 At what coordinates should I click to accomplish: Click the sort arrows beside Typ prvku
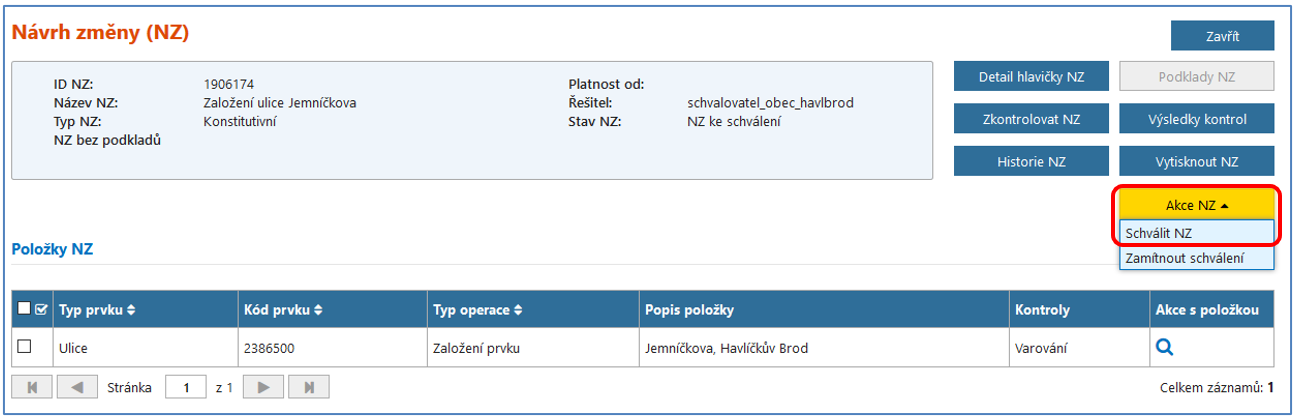(x=131, y=310)
